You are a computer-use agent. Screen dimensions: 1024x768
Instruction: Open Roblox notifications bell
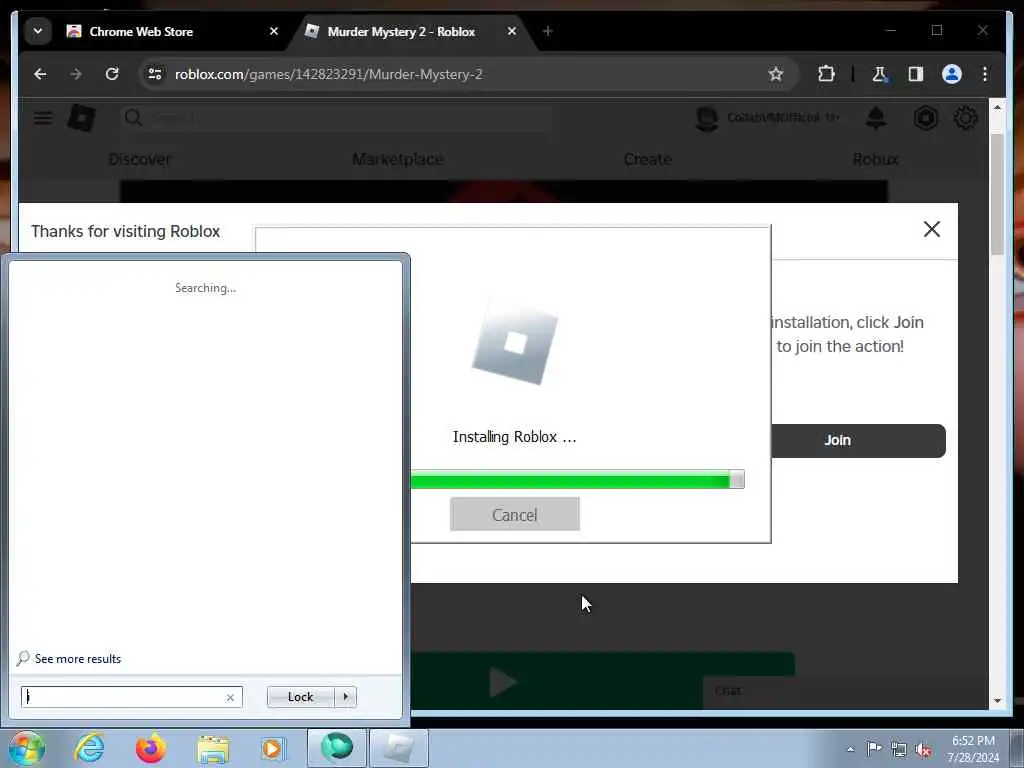click(876, 118)
